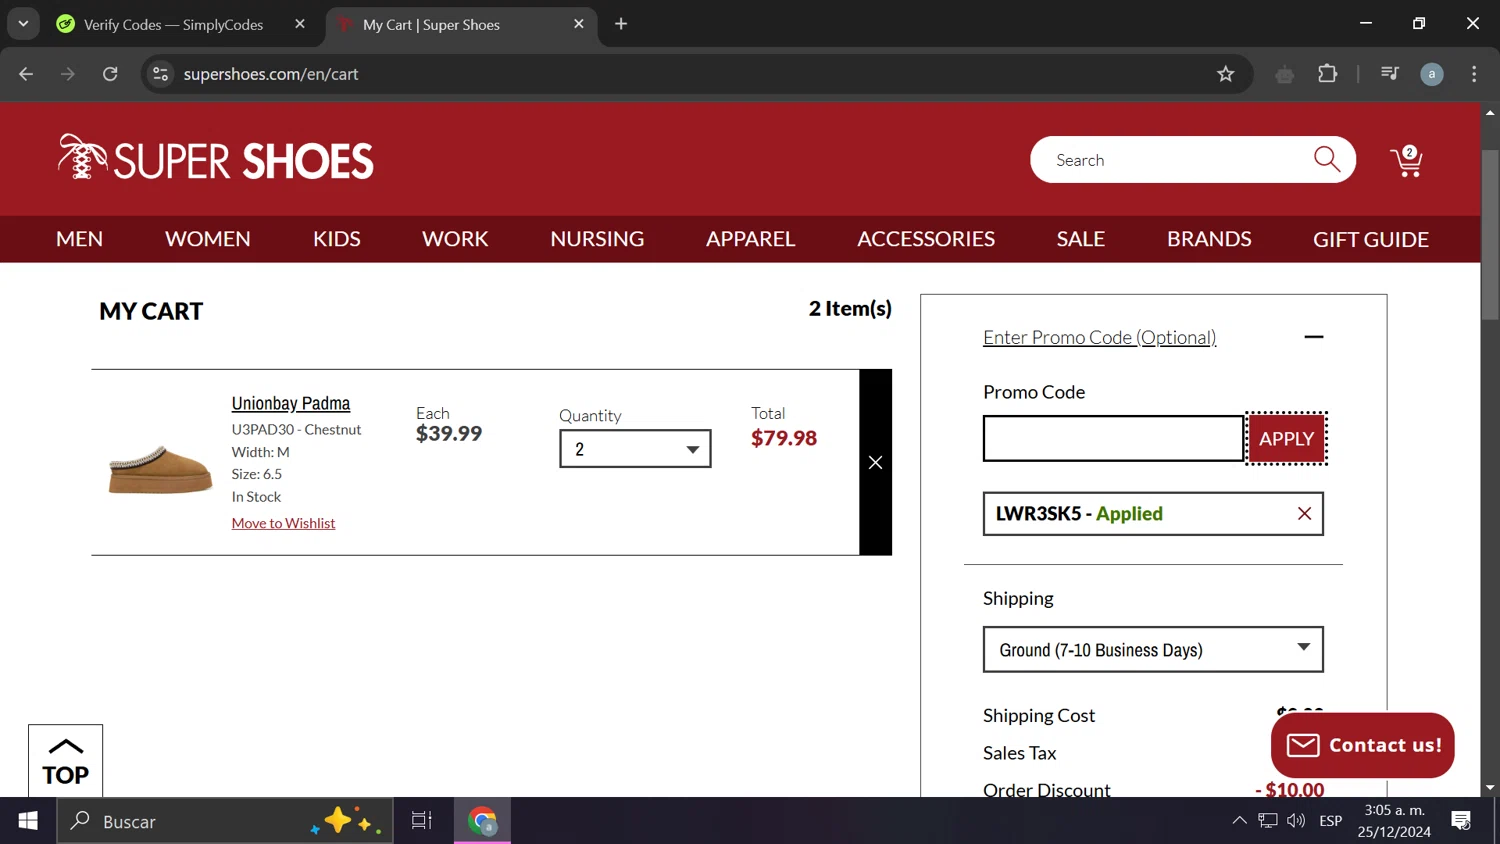The width and height of the screenshot is (1500, 844).
Task: Open network icon in system tray
Action: 1268,821
